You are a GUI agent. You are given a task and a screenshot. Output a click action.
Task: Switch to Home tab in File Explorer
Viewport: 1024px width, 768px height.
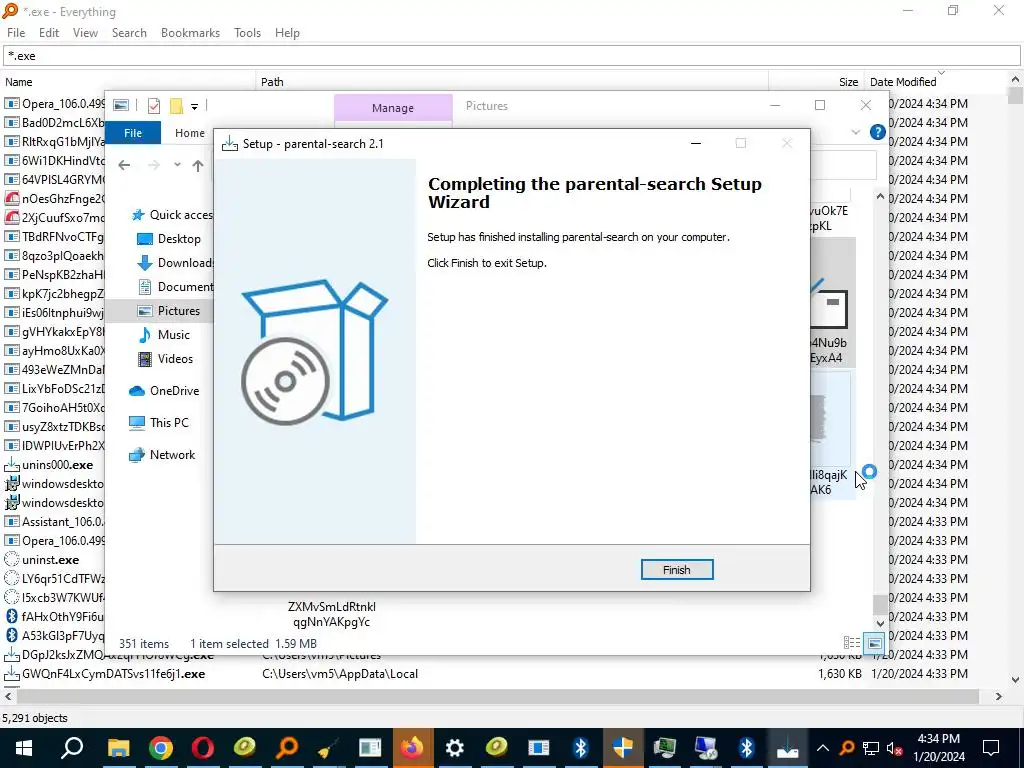[189, 133]
